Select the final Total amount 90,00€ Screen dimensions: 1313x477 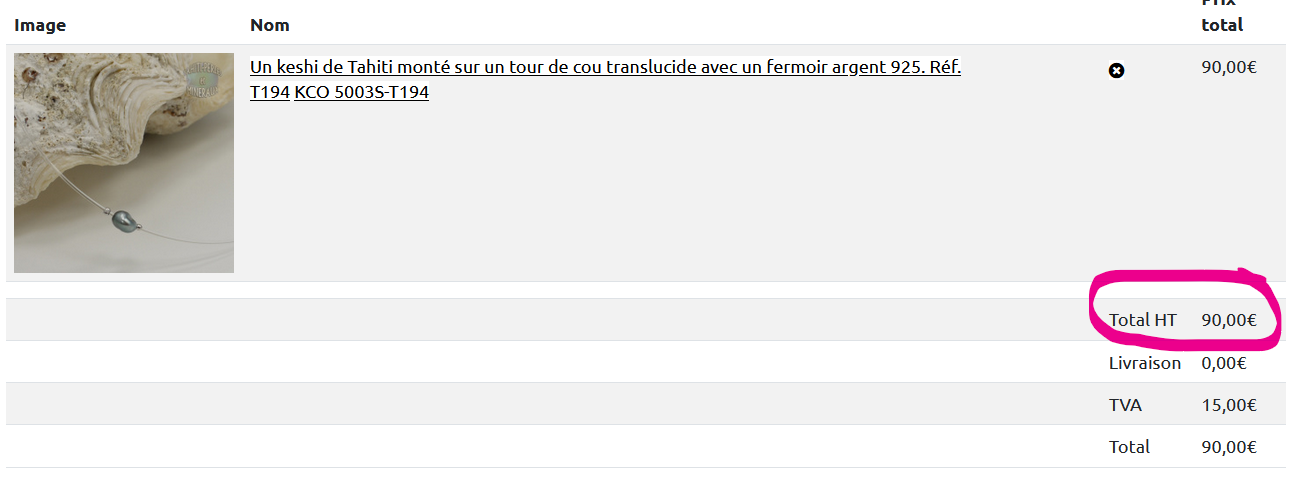[1229, 447]
